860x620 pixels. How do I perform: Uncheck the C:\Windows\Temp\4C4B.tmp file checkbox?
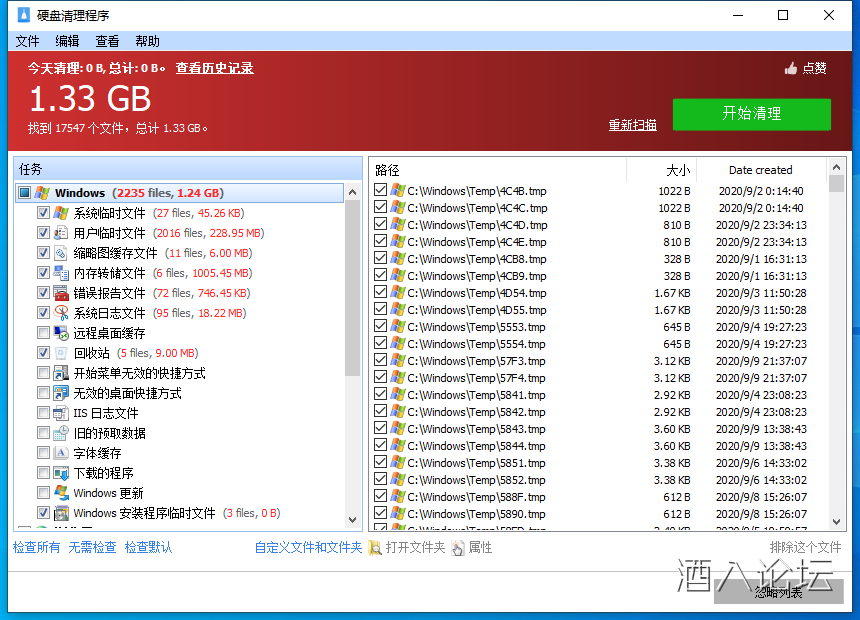[x=381, y=190]
